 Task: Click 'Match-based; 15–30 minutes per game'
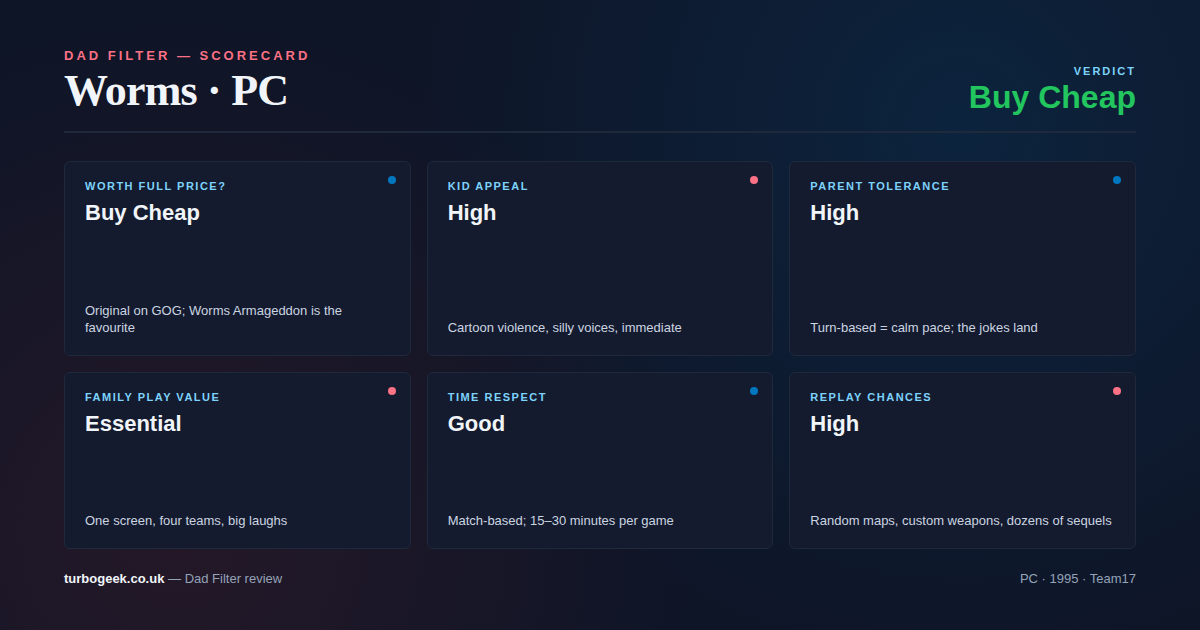[561, 520]
